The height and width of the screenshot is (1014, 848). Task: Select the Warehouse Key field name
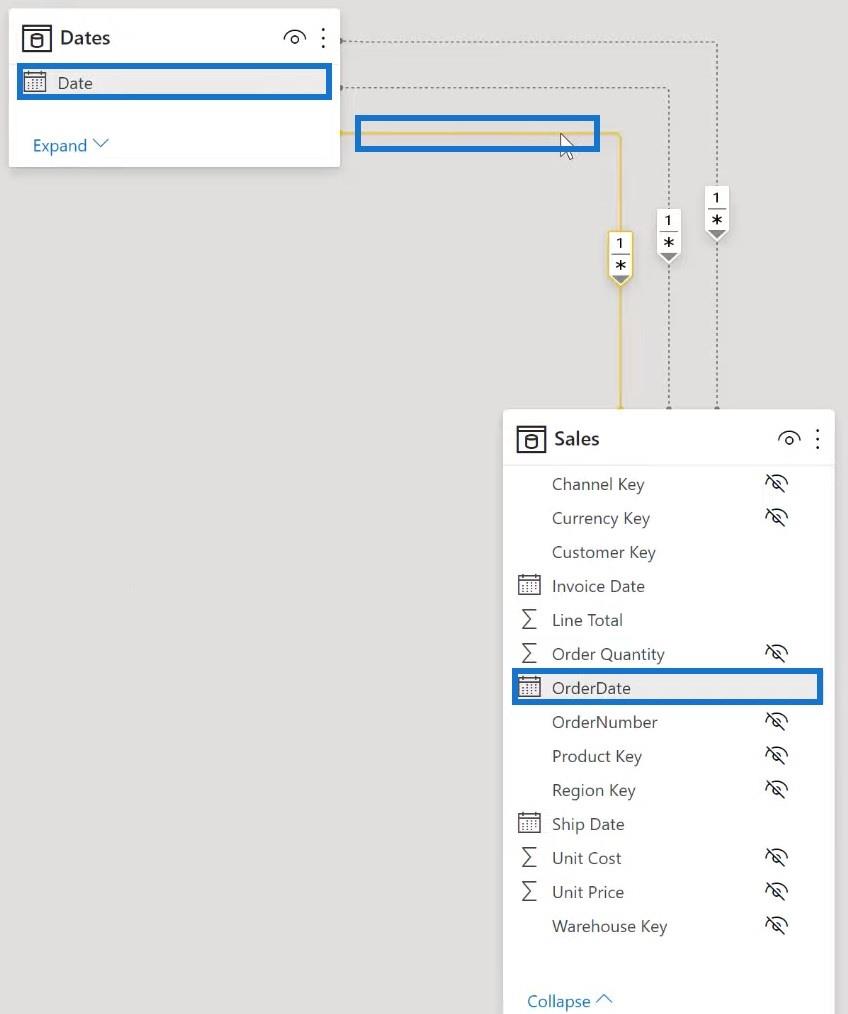(x=609, y=926)
